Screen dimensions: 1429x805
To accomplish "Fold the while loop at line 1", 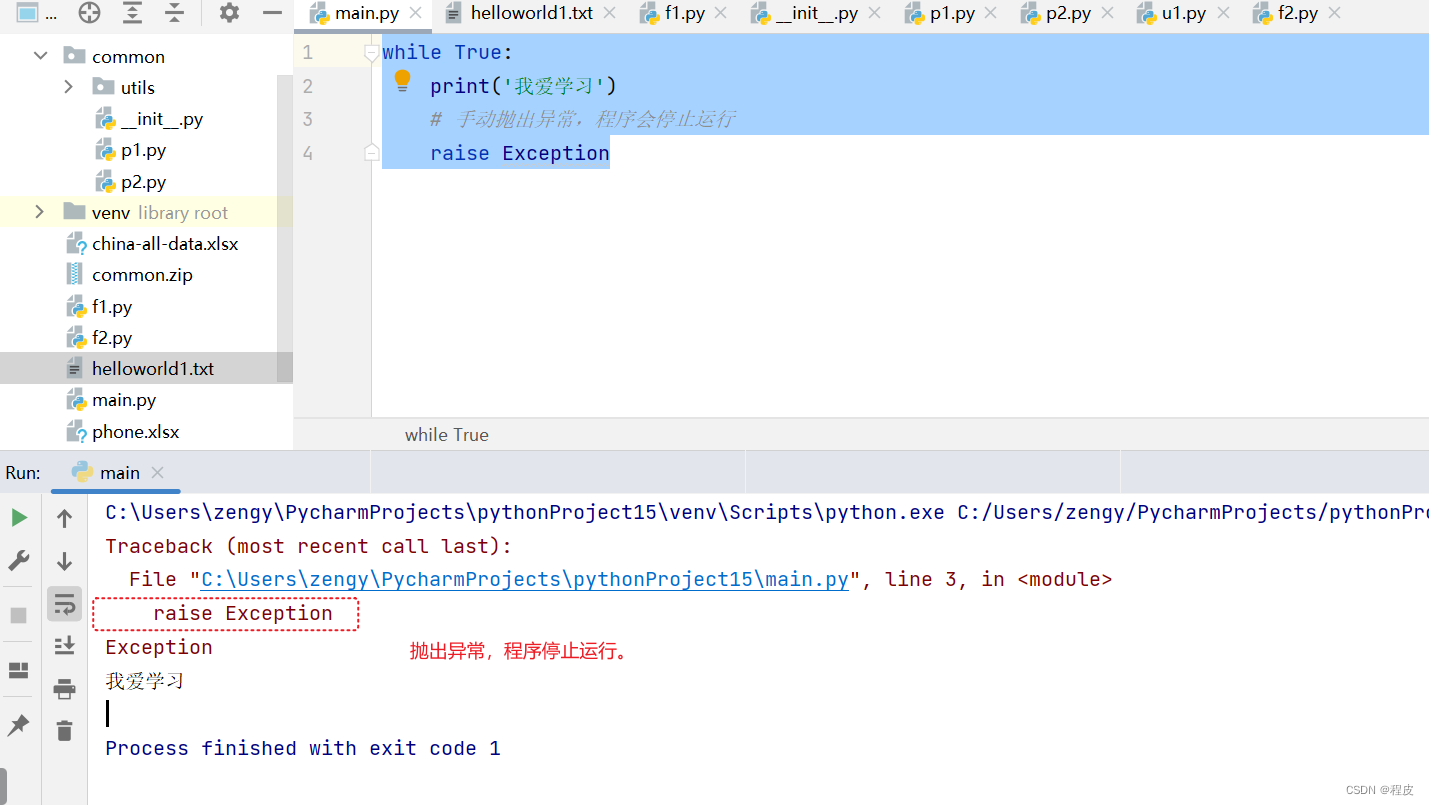I will [372, 53].
